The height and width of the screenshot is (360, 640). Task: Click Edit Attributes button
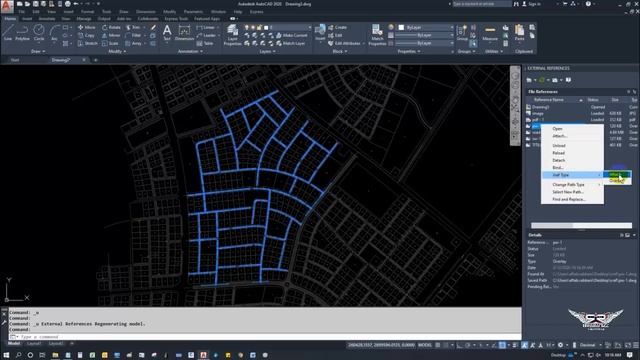click(344, 43)
